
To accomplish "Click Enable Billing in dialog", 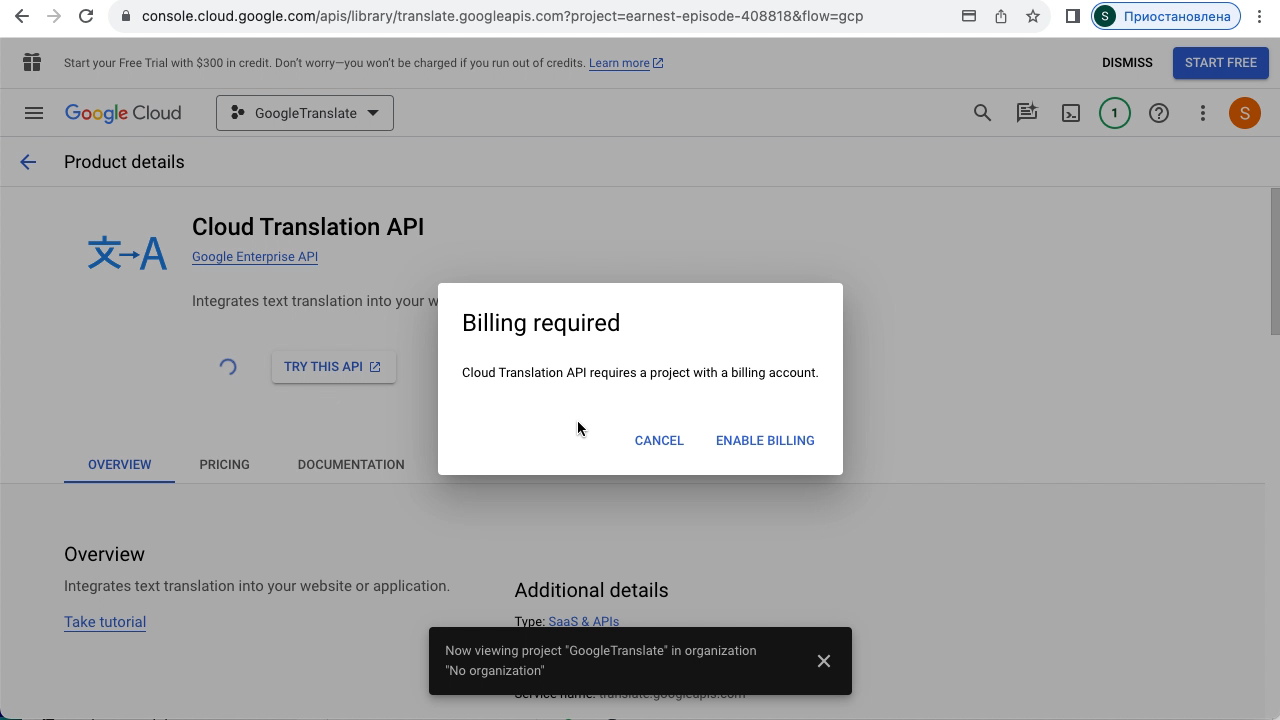I will (x=765, y=441).
